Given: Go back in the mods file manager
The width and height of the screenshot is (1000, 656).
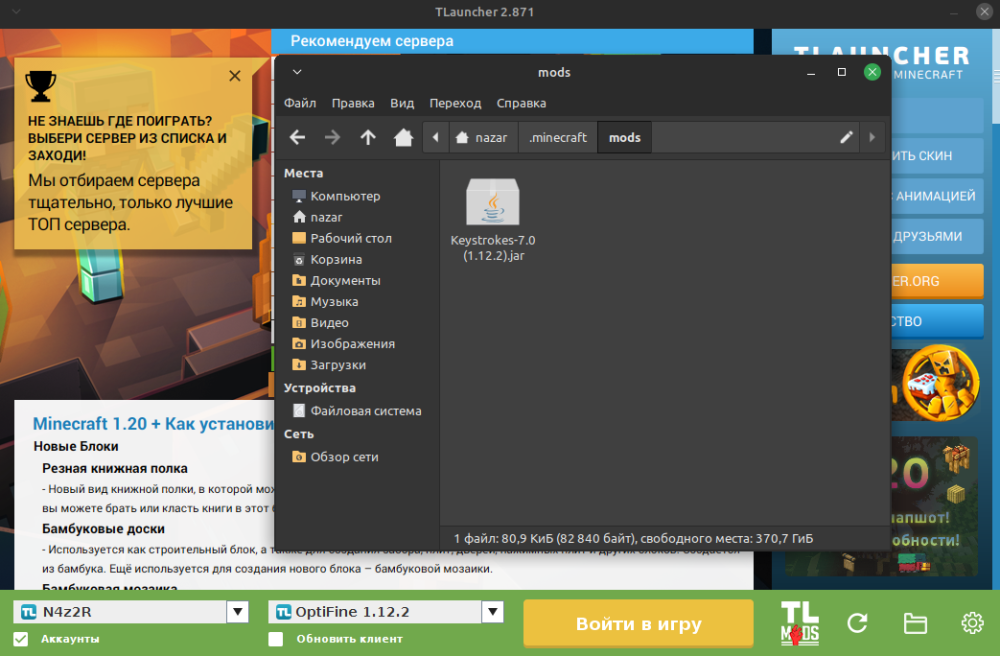Looking at the screenshot, I should 297,137.
